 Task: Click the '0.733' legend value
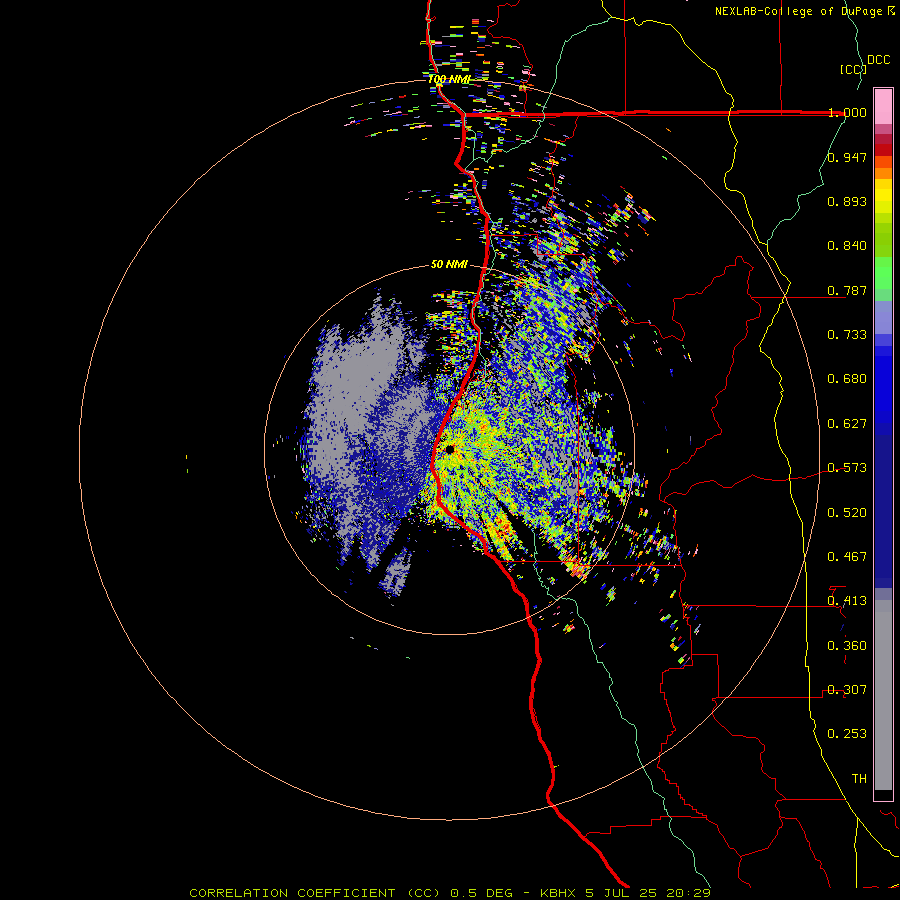point(847,335)
